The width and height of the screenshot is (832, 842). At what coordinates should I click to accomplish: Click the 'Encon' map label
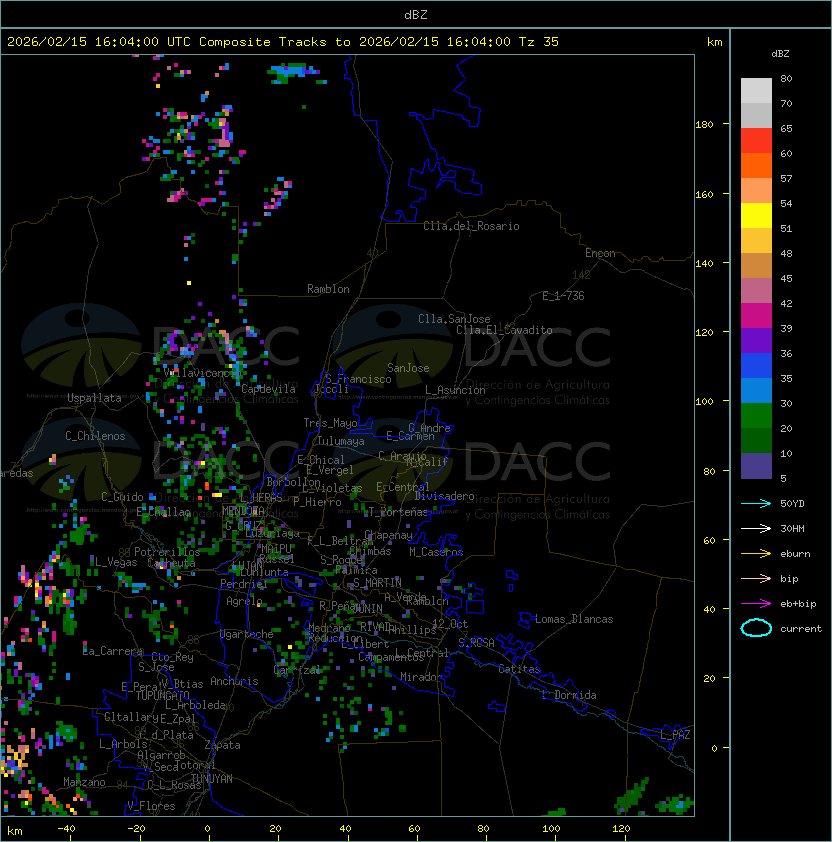(x=600, y=253)
